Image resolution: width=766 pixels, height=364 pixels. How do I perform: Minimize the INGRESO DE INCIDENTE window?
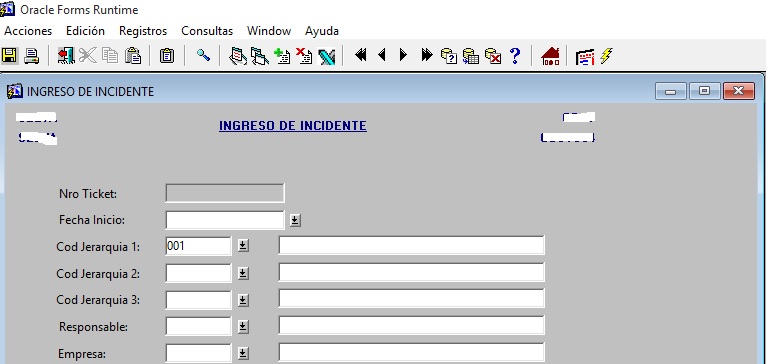pos(671,91)
